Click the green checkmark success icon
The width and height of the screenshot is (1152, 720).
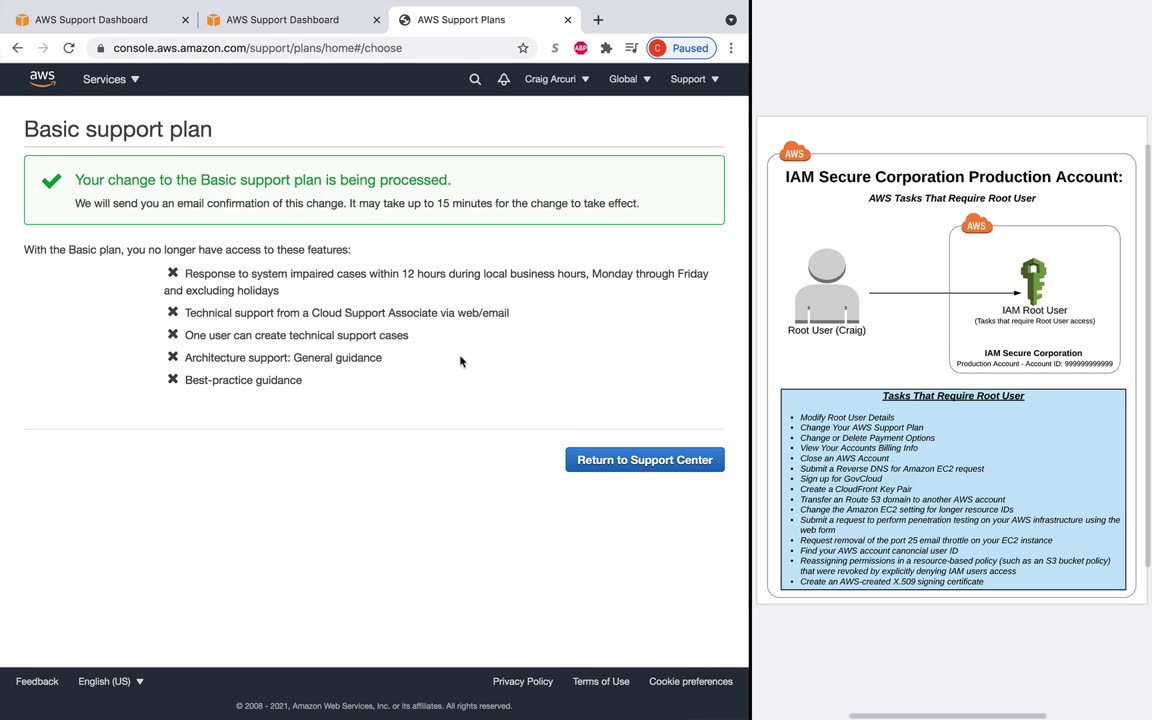pyautogui.click(x=51, y=181)
